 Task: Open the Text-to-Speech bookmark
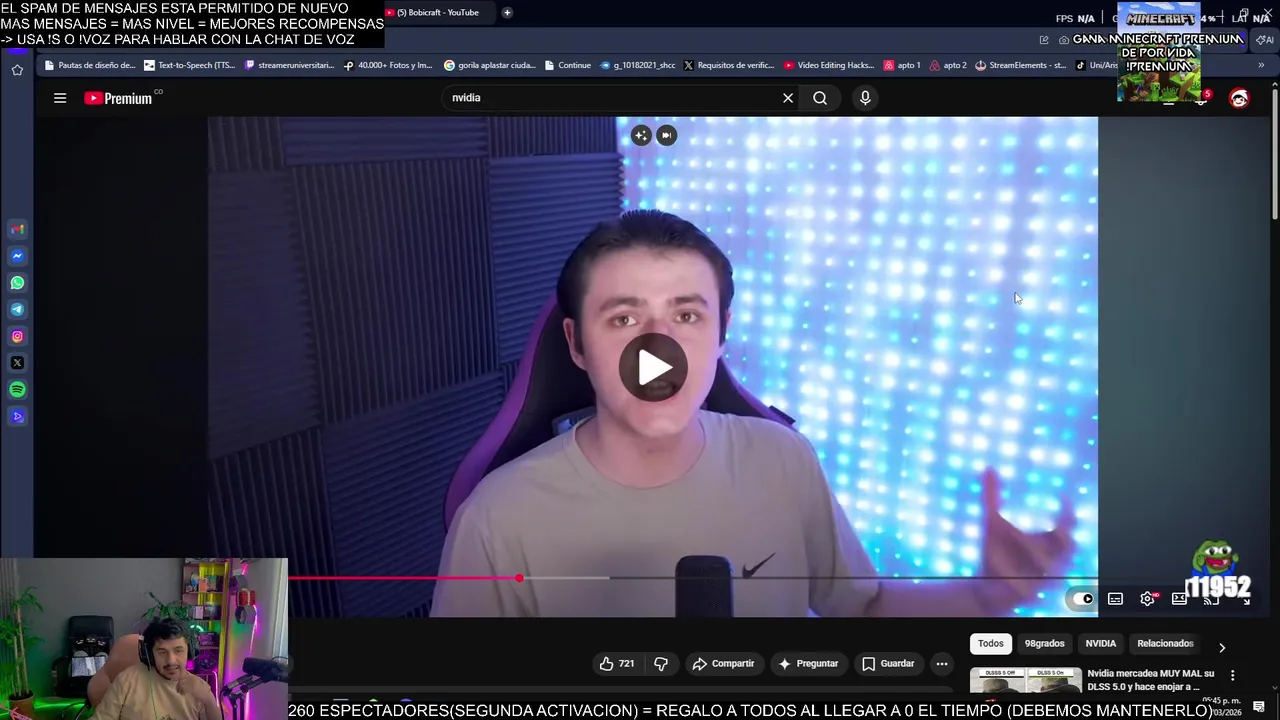(x=190, y=65)
